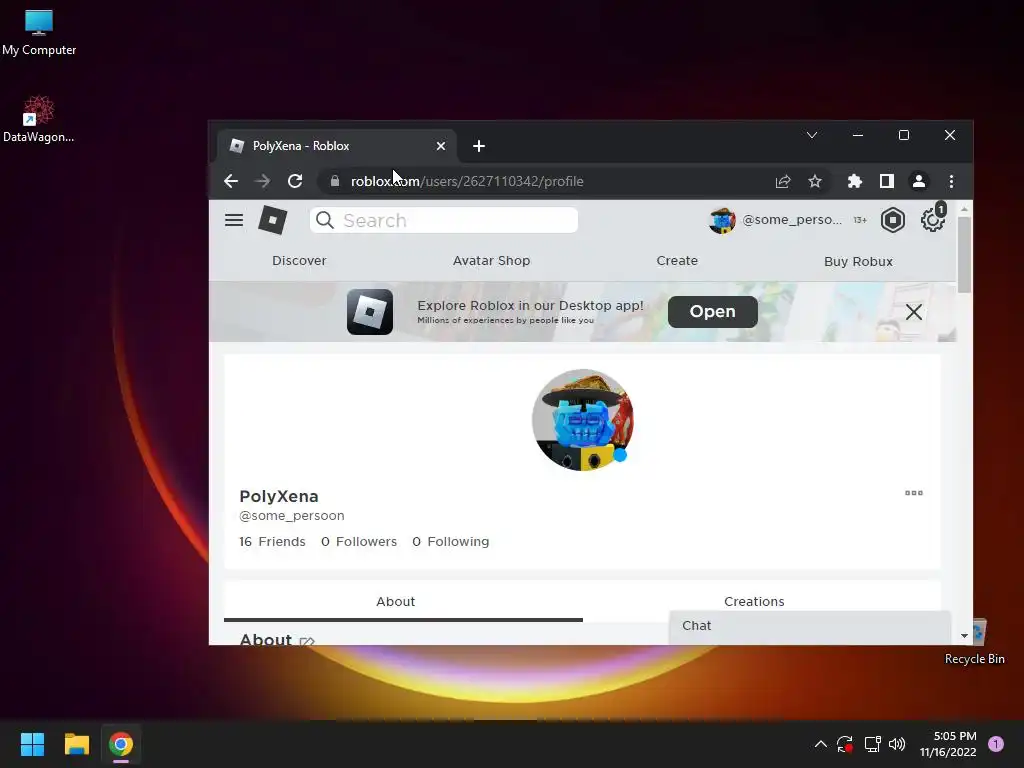Screen dimensions: 1024x768
Task: Expand the Chat panel
Action: pyautogui.click(x=809, y=626)
